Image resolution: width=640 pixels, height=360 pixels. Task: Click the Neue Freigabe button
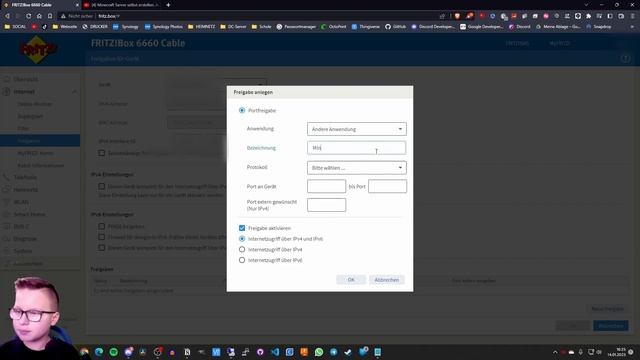click(x=607, y=309)
